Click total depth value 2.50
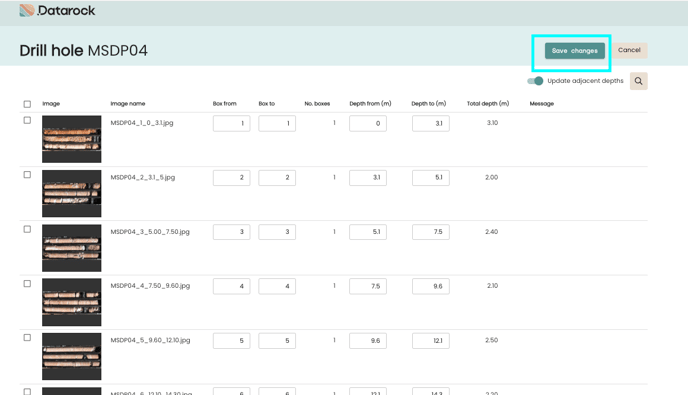The height and width of the screenshot is (395, 688). pyautogui.click(x=491, y=340)
